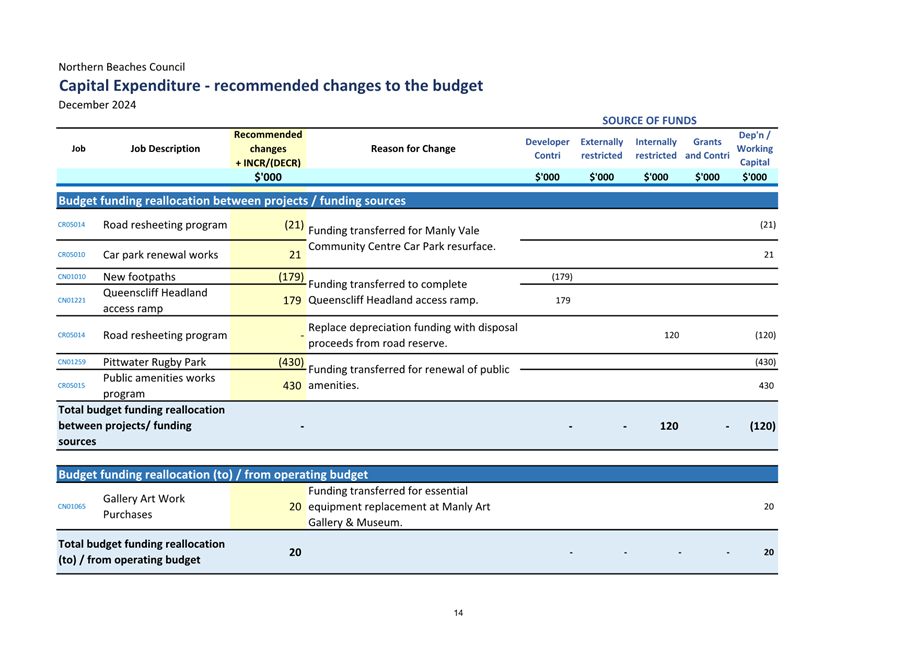Open job code CN01065 link
The image size is (916, 647).
pyautogui.click(x=71, y=507)
